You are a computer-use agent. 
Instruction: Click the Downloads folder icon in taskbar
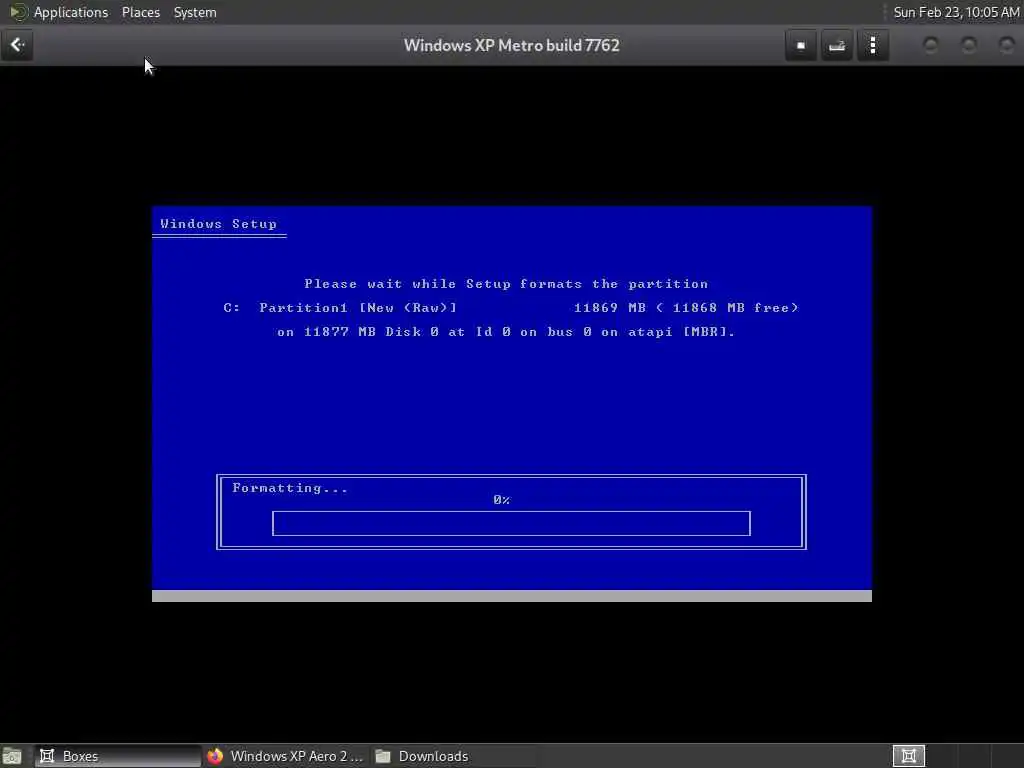[x=383, y=756]
